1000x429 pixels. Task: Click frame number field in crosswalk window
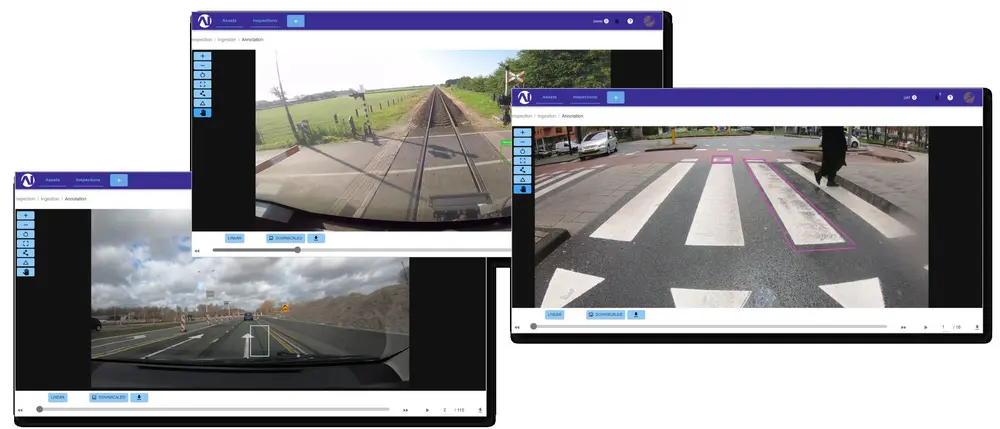point(943,328)
